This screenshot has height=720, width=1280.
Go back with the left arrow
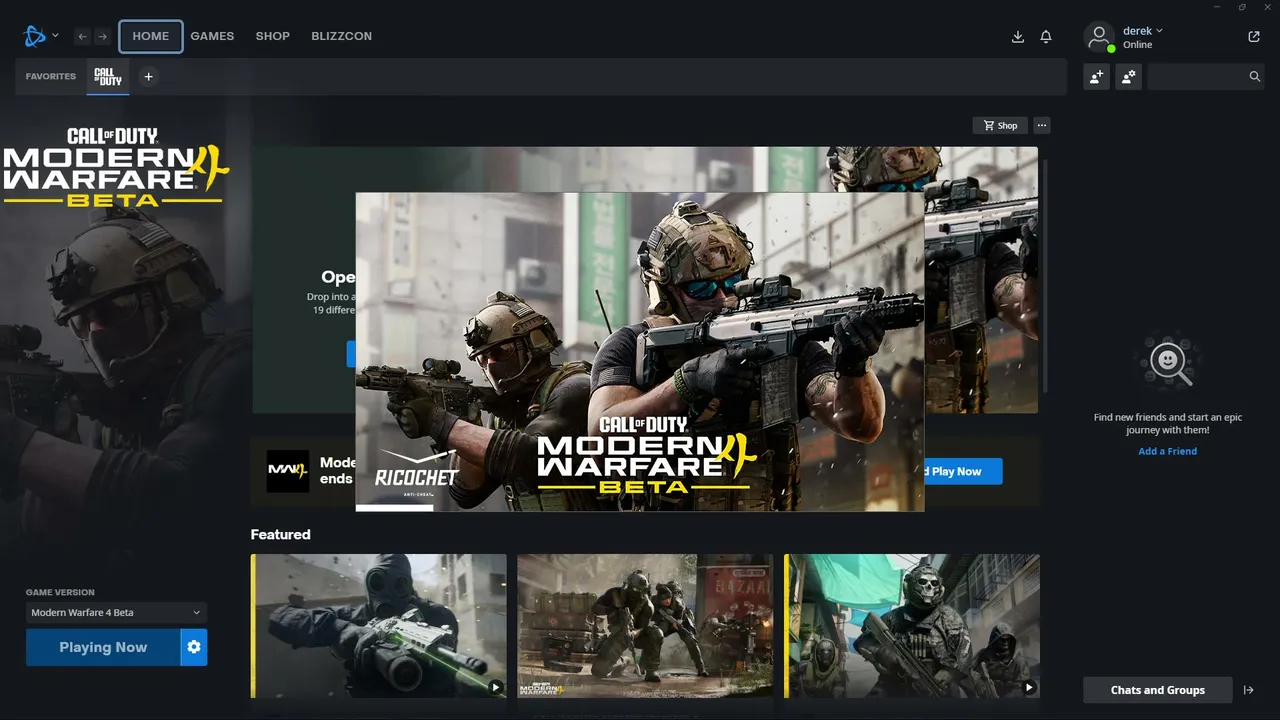point(82,37)
